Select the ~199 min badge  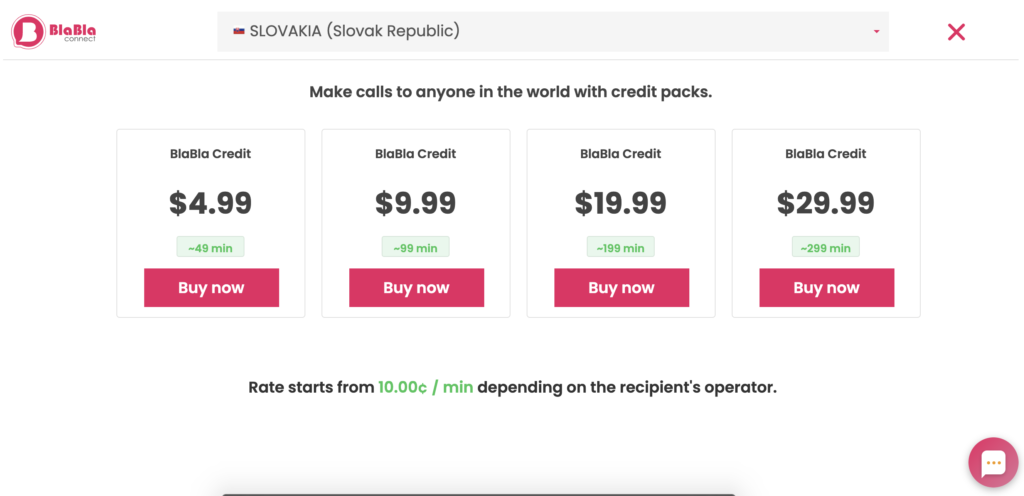tap(621, 247)
